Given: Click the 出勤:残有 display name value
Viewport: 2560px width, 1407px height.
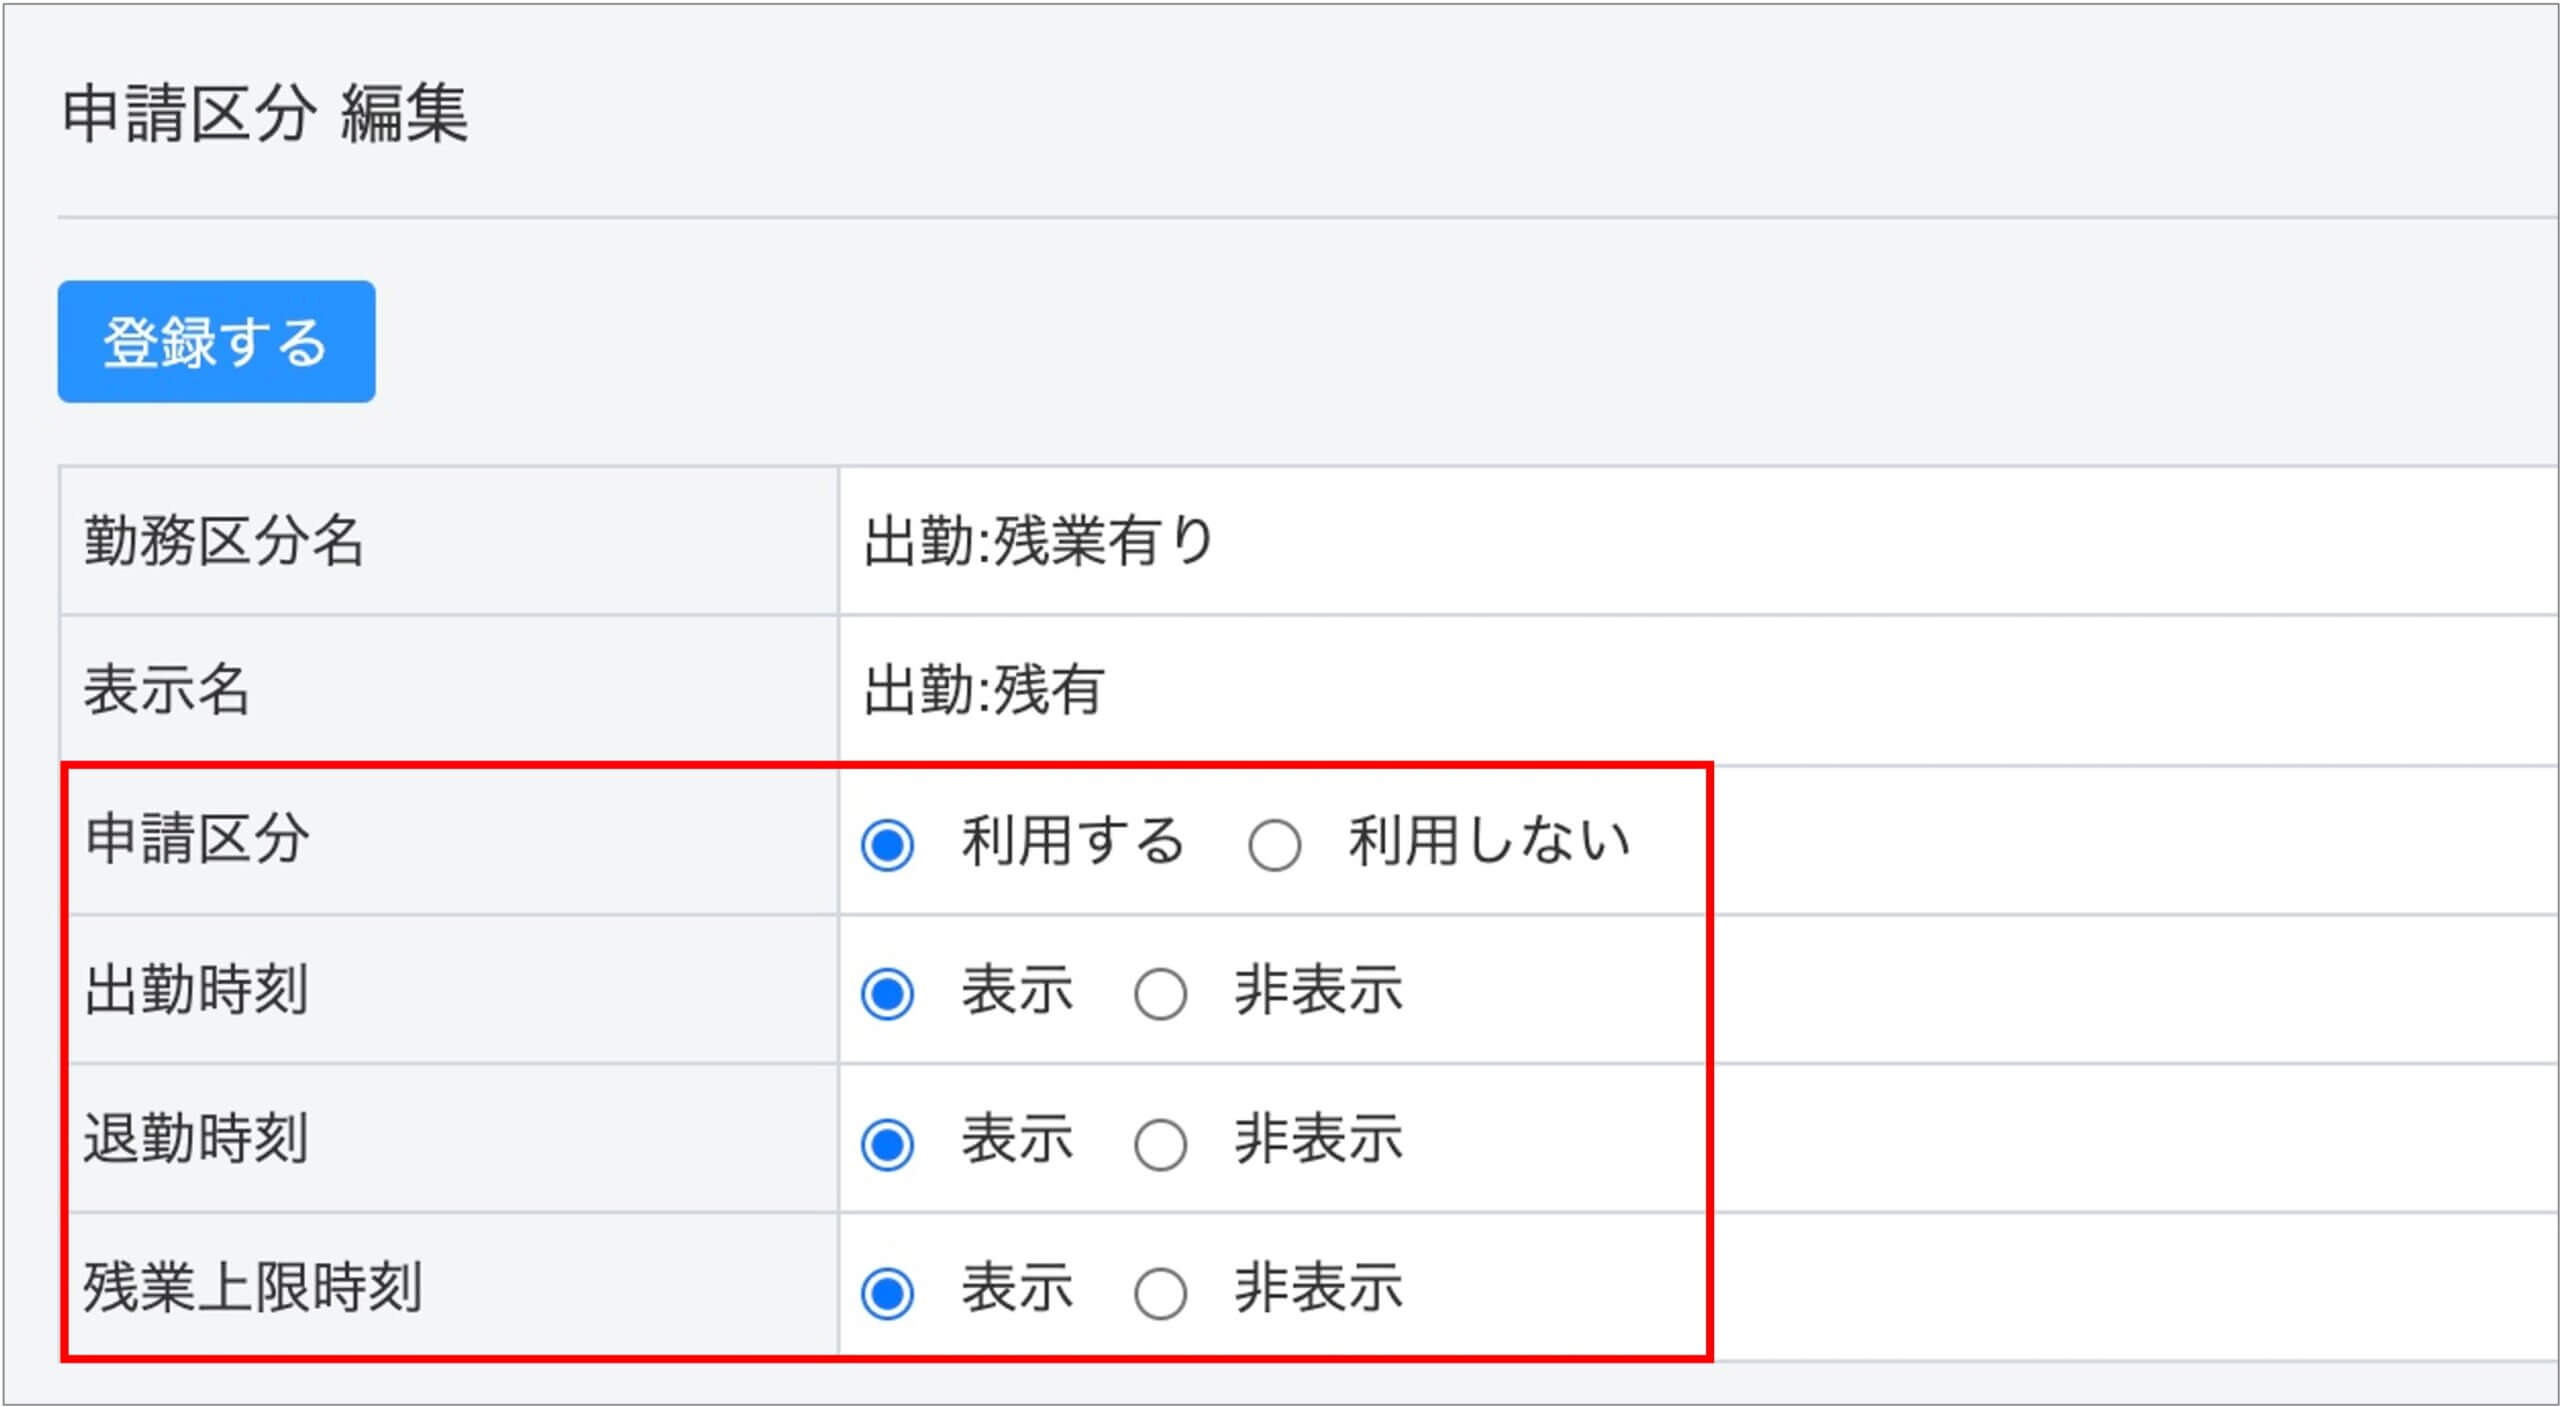Looking at the screenshot, I should point(984,690).
